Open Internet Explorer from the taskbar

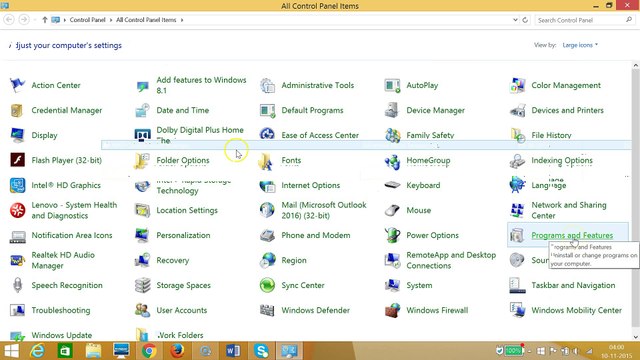coord(38,351)
